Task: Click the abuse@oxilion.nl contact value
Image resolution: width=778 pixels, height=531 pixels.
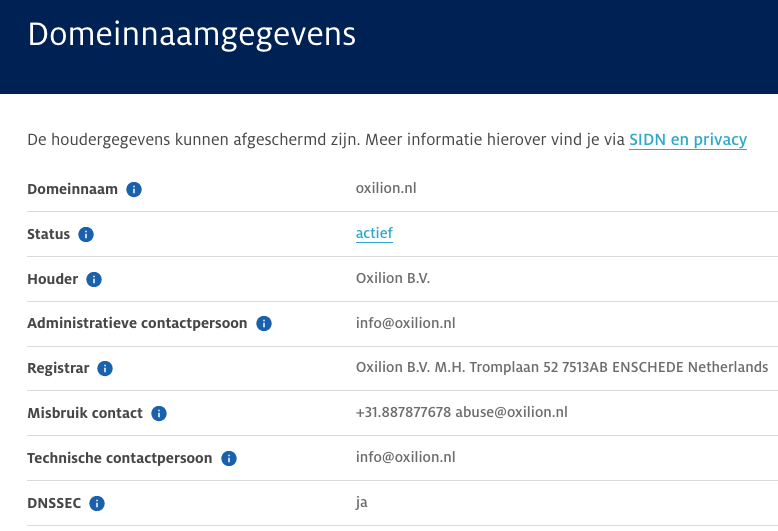Action: 511,412
